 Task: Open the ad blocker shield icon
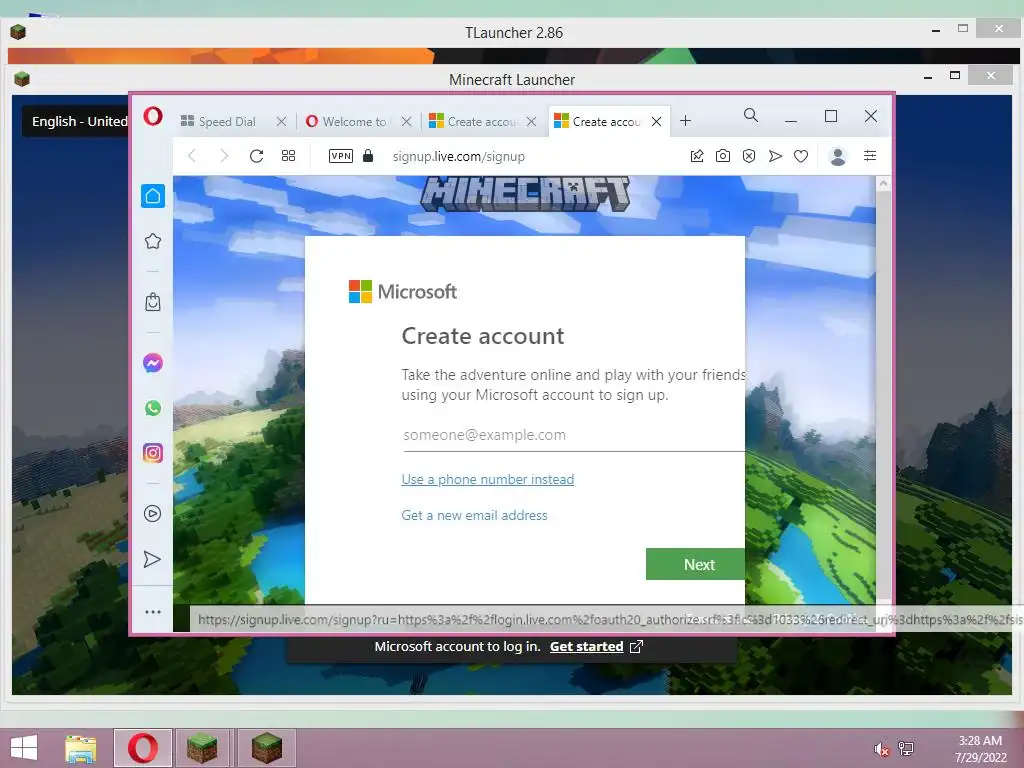point(749,156)
